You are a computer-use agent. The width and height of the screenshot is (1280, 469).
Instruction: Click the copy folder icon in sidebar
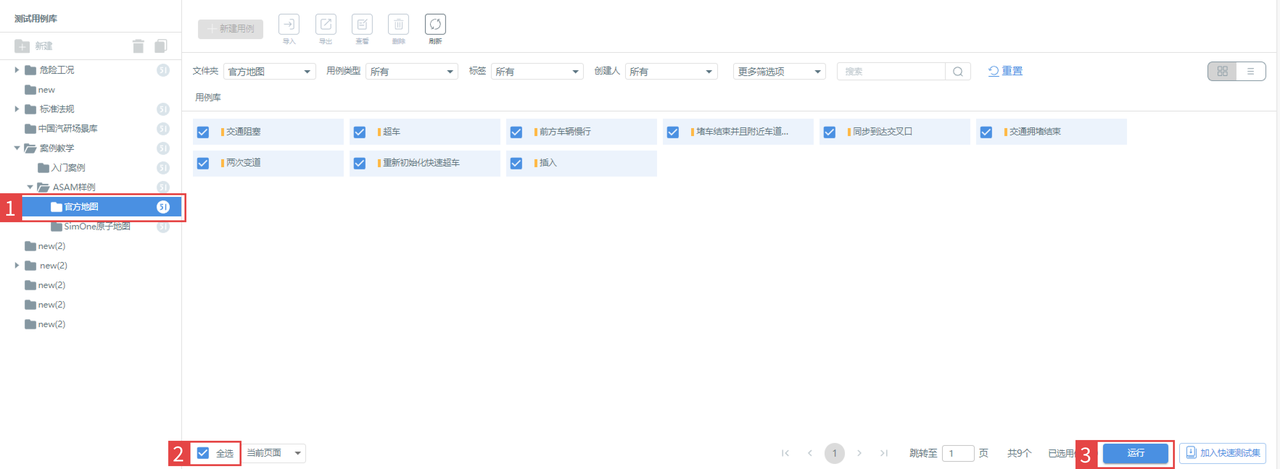161,46
